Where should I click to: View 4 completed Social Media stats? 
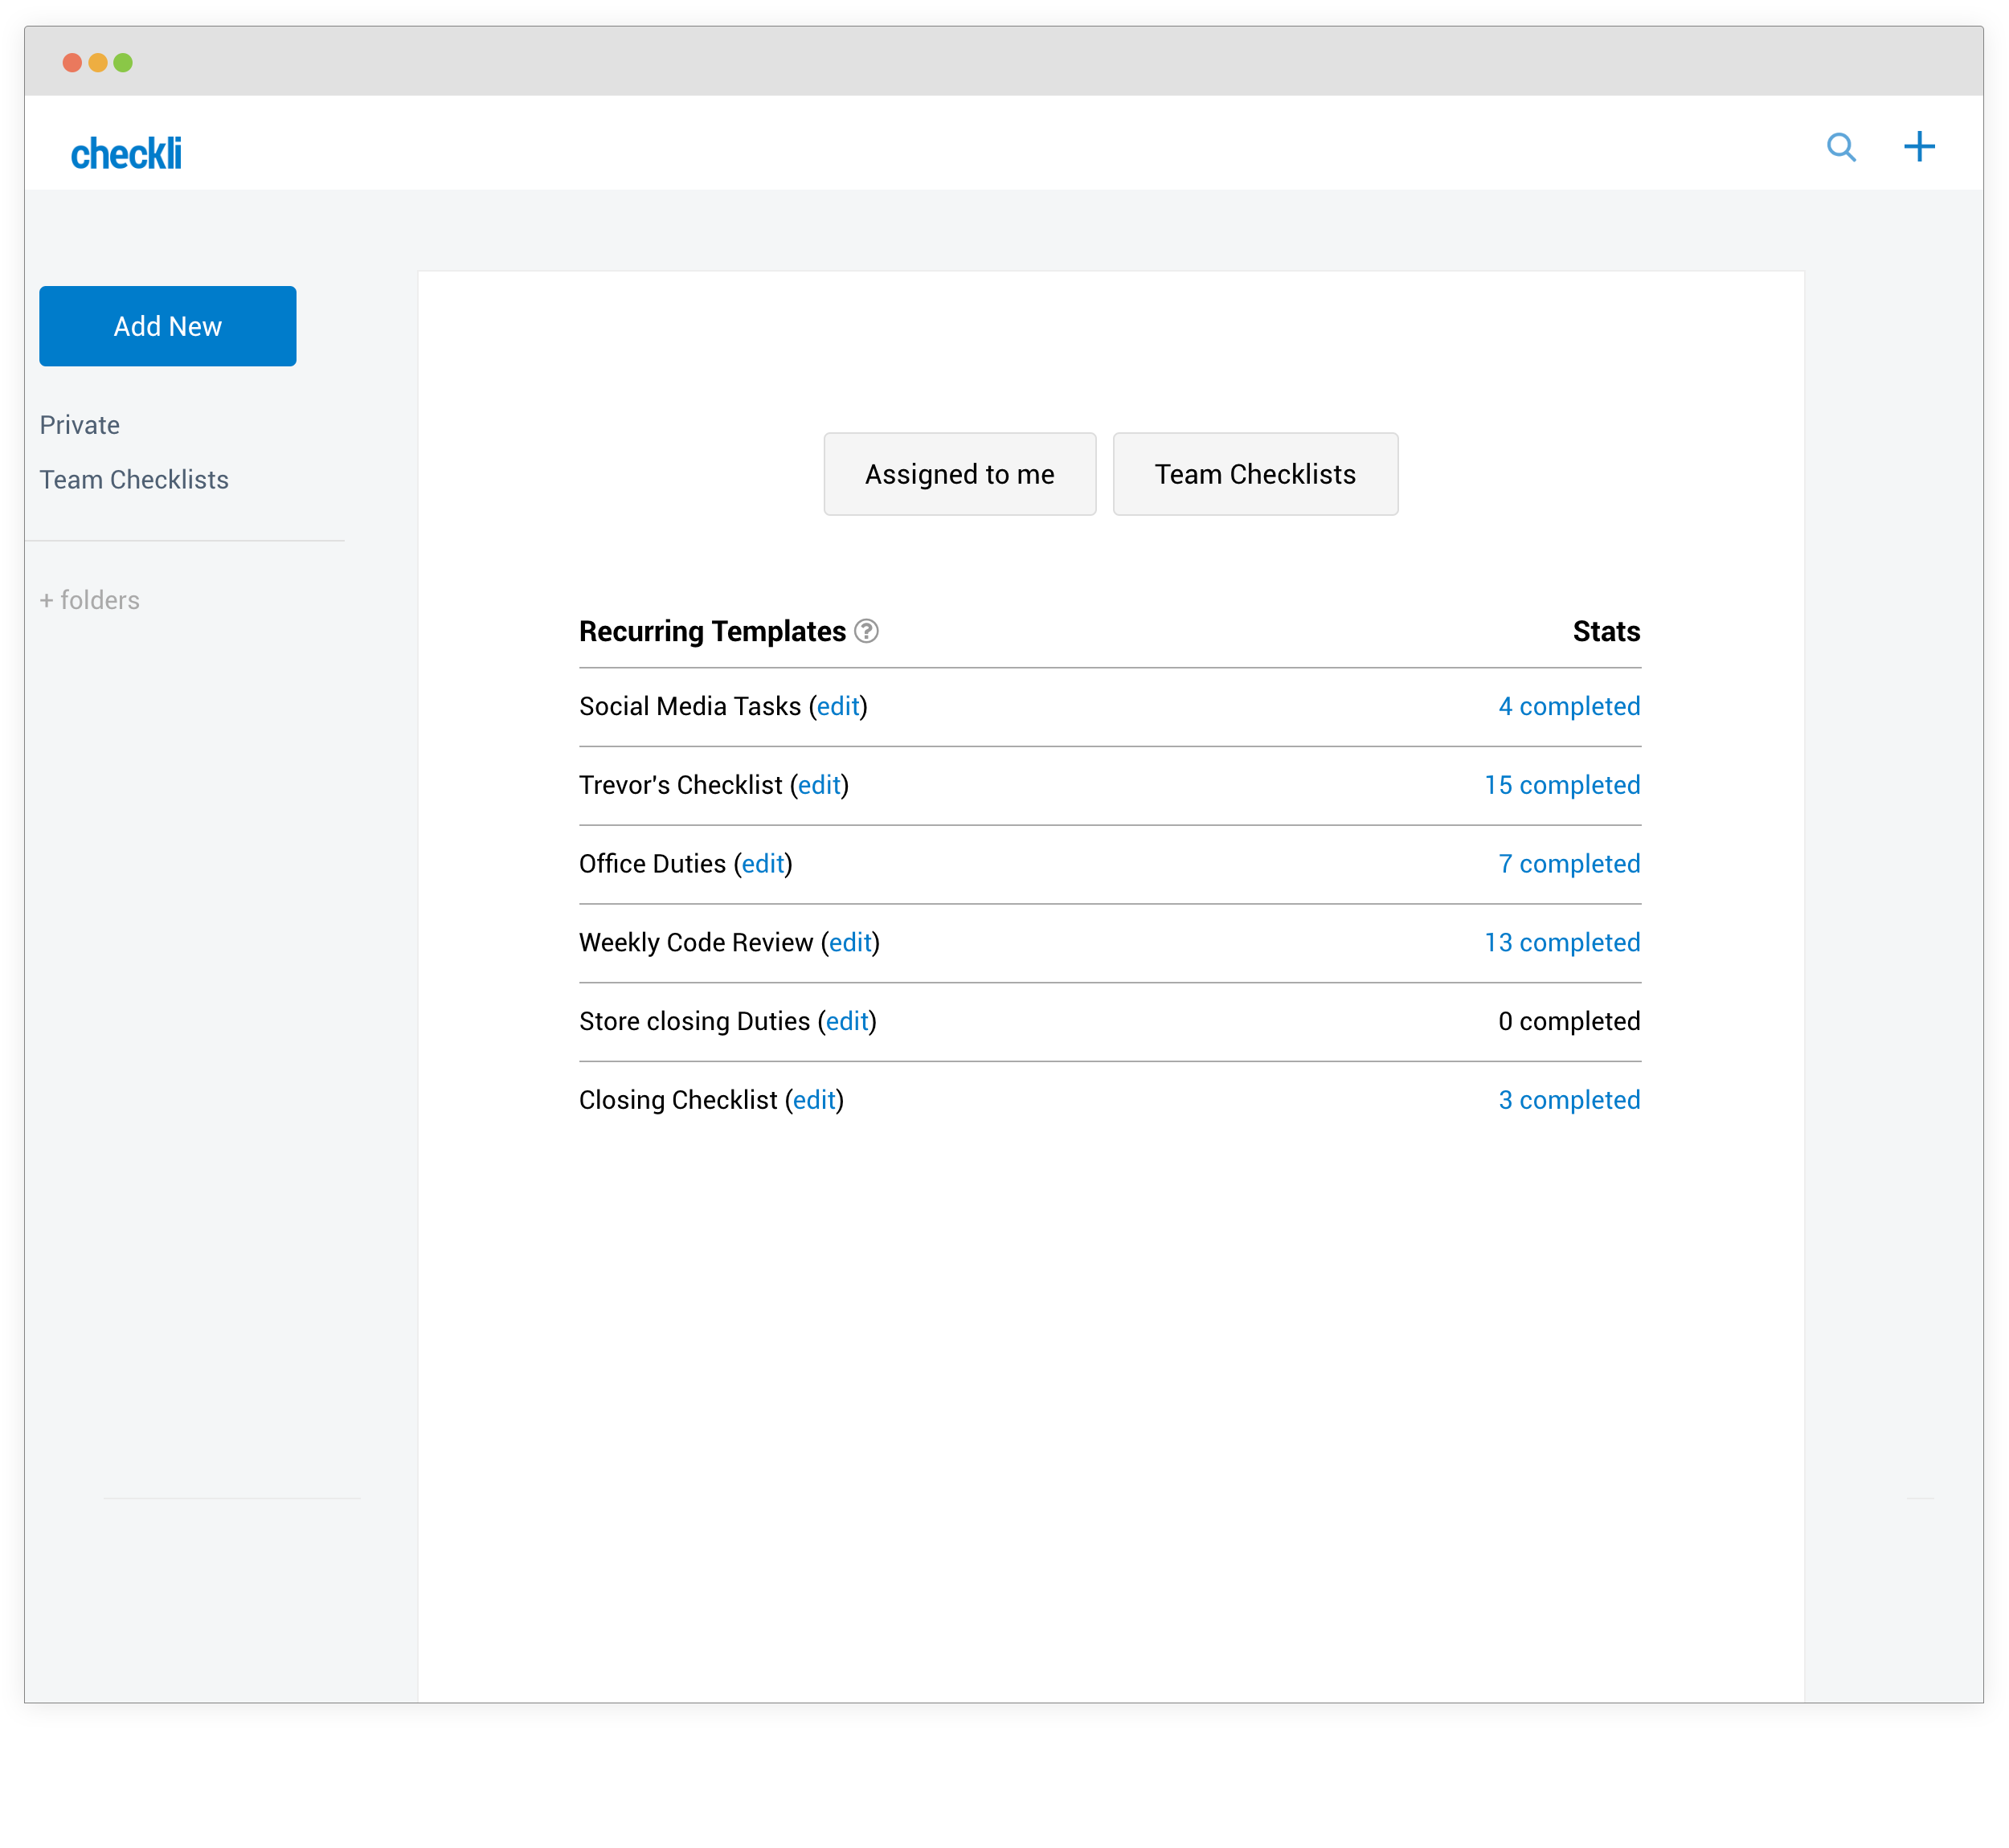(1569, 707)
